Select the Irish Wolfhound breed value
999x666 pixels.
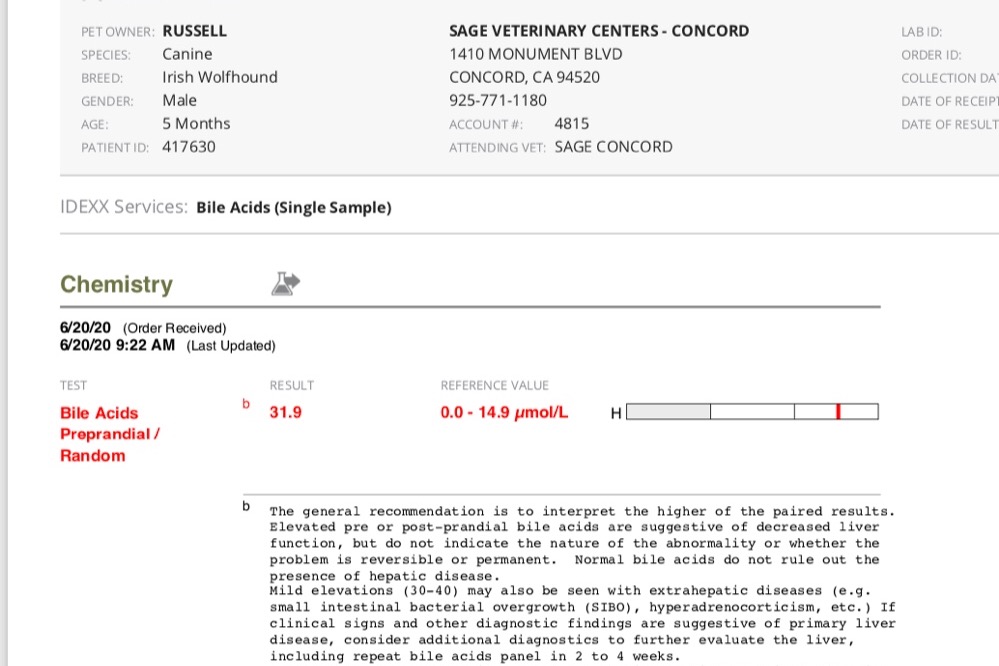220,77
